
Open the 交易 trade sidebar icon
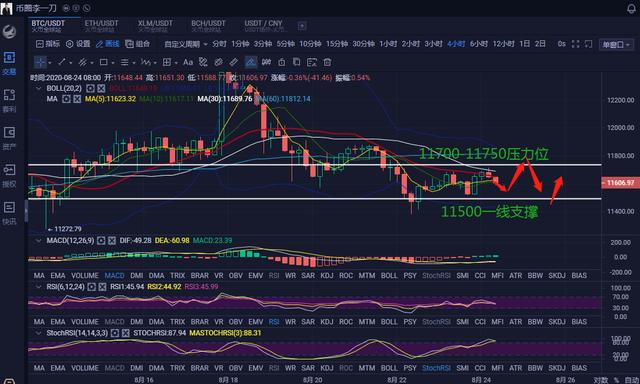pyautogui.click(x=9, y=63)
